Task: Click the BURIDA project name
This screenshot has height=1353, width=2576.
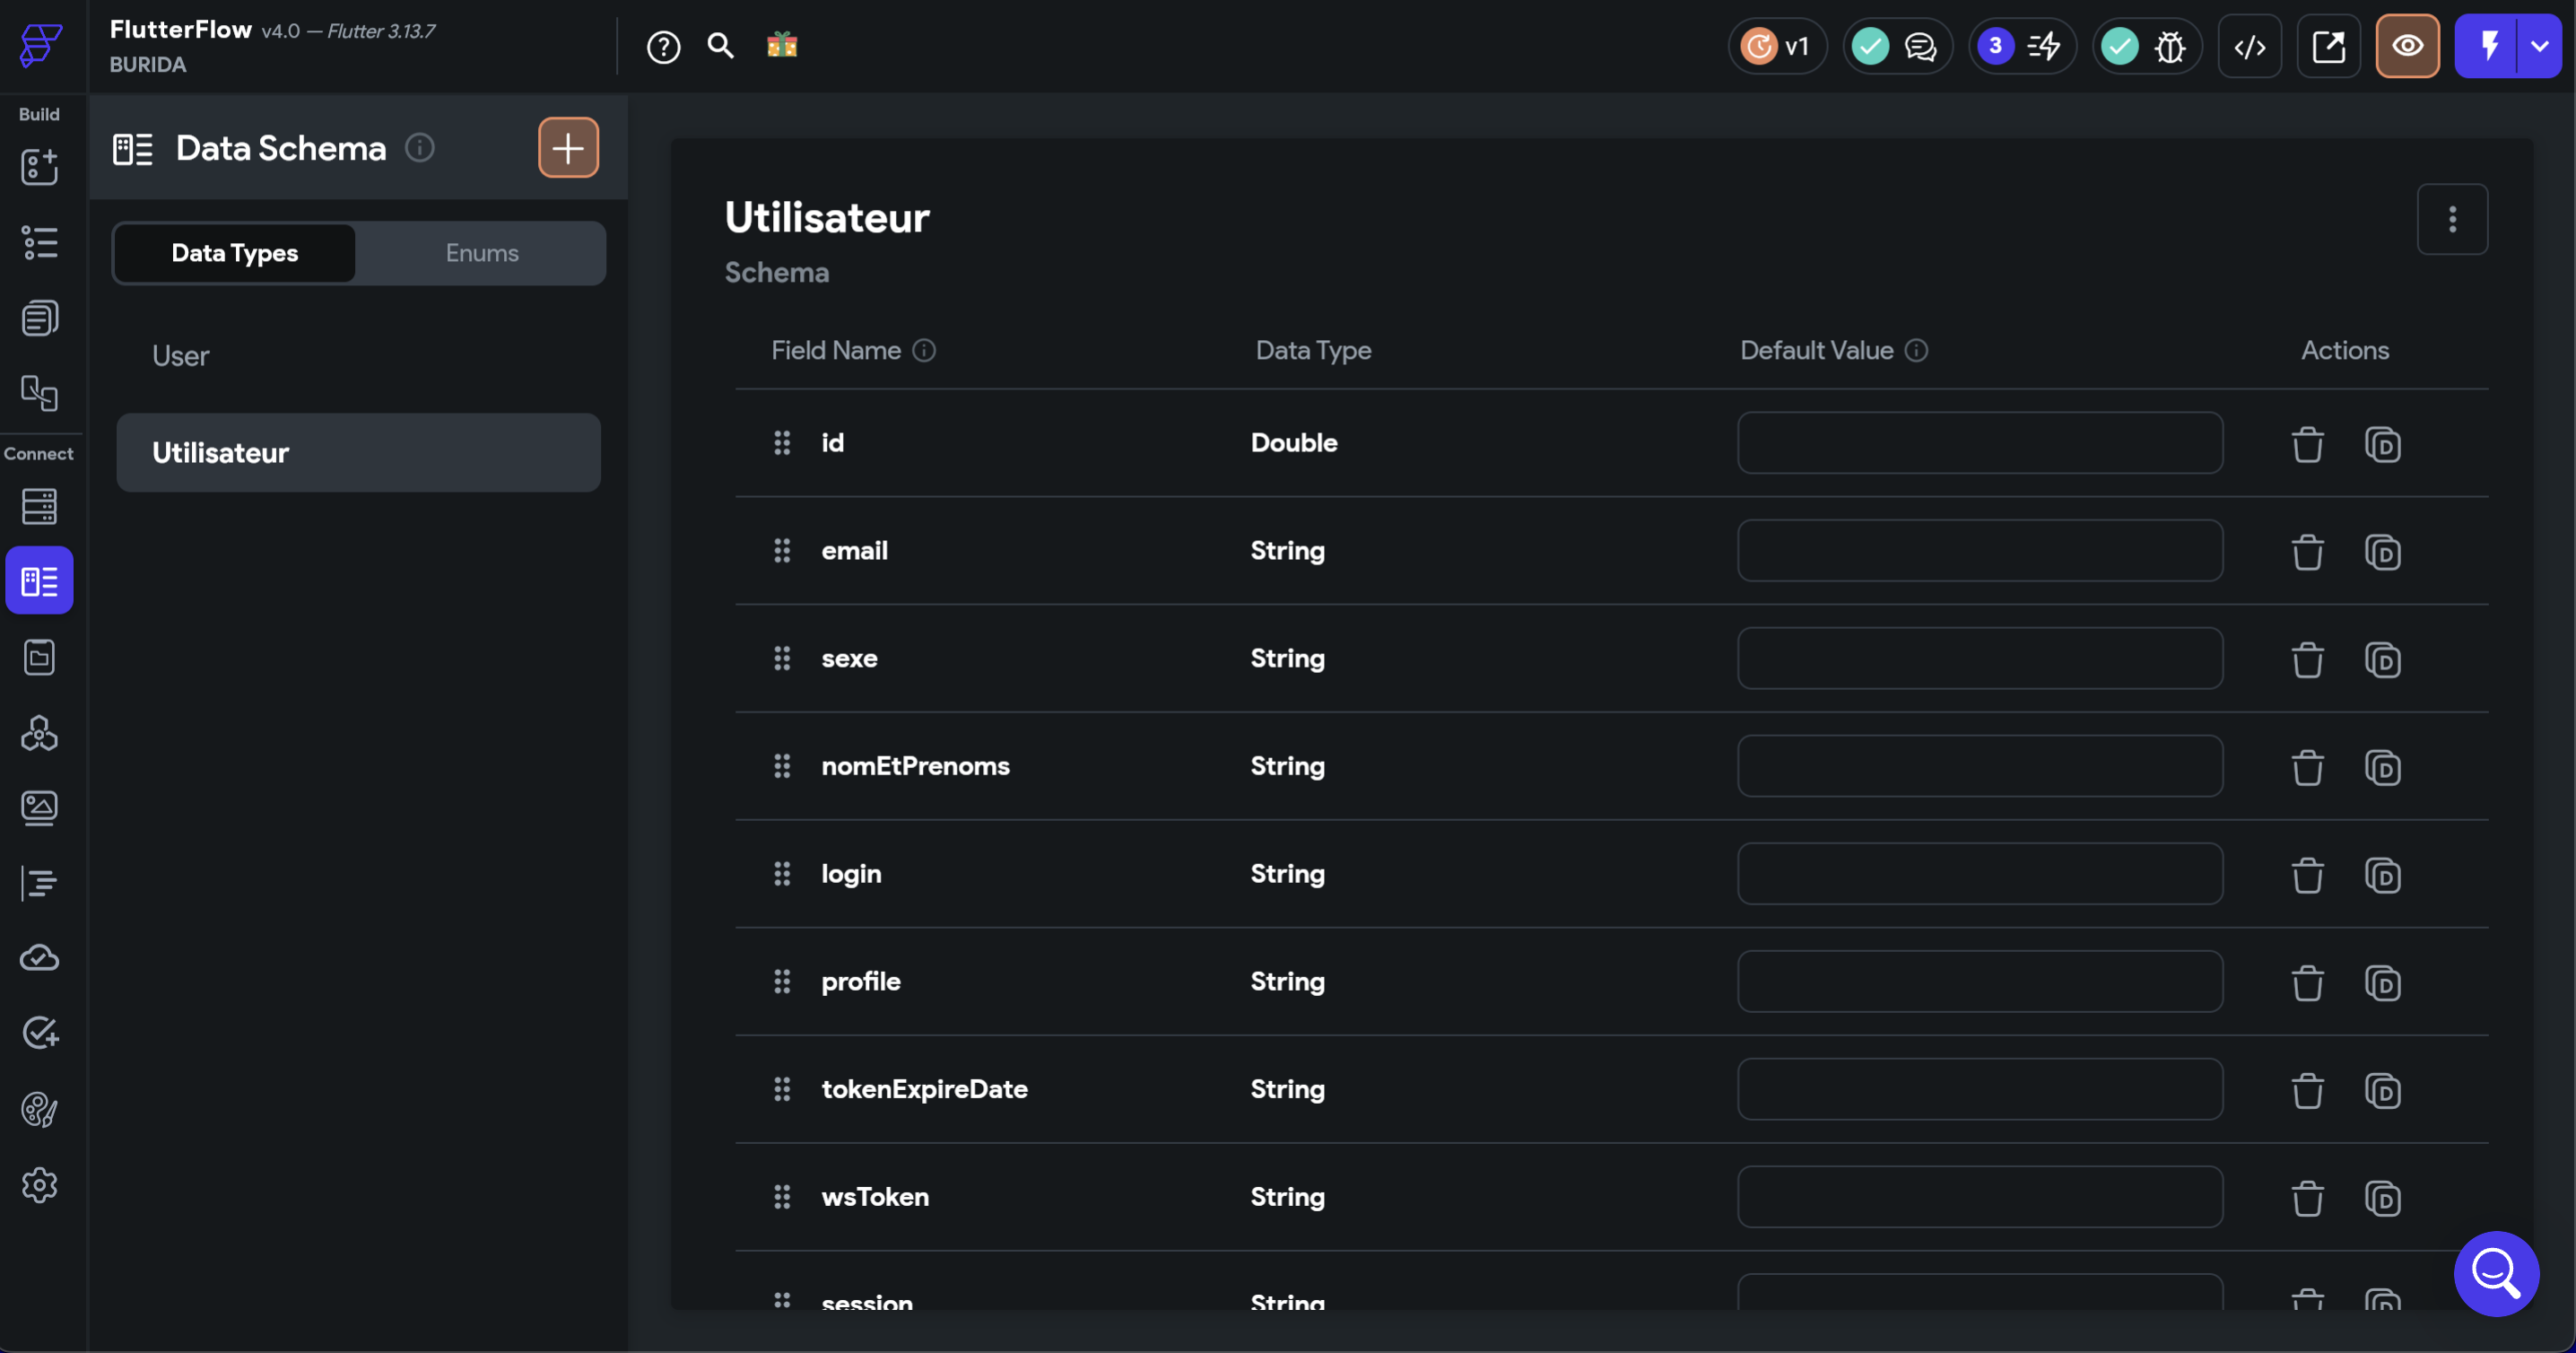Action: (x=148, y=65)
